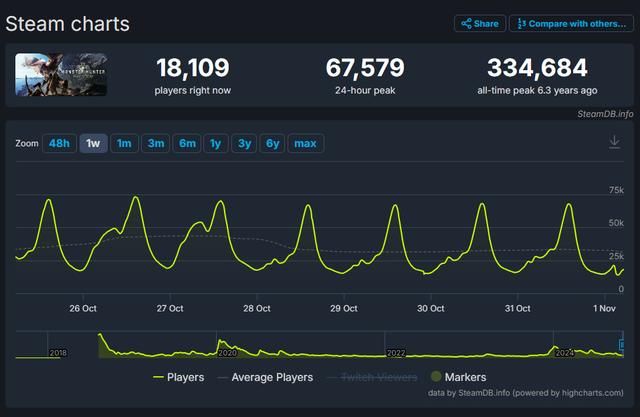The width and height of the screenshot is (640, 417).
Task: Click the 2022 mark in the navigator
Action: pyautogui.click(x=396, y=353)
